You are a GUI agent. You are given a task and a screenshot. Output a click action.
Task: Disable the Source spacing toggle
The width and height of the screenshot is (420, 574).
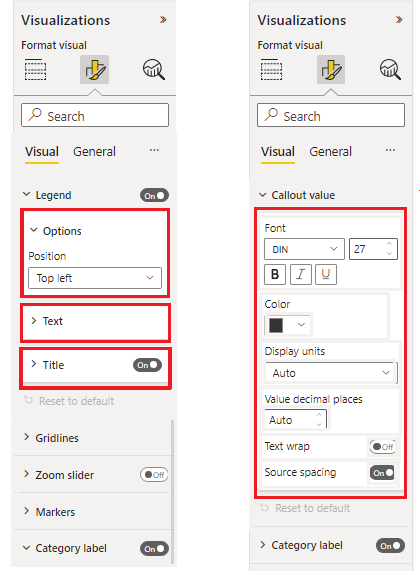tap(383, 473)
